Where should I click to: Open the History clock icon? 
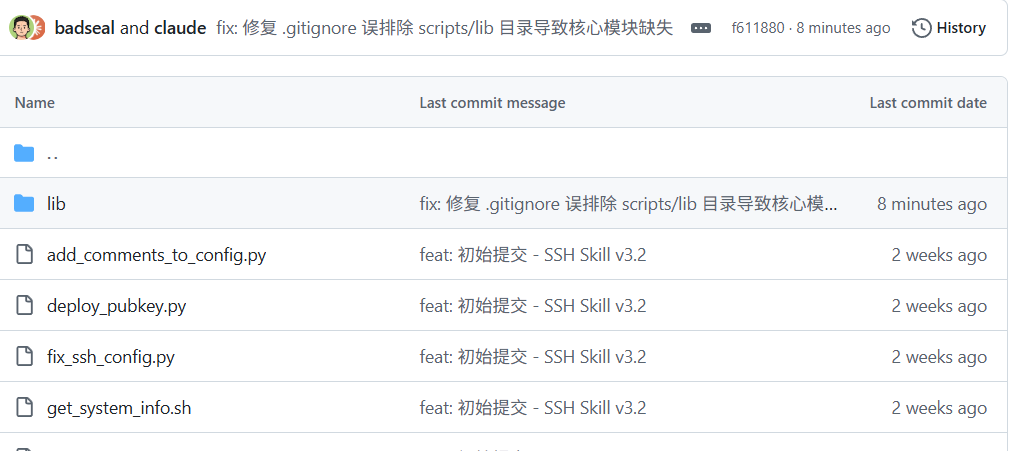coord(921,28)
